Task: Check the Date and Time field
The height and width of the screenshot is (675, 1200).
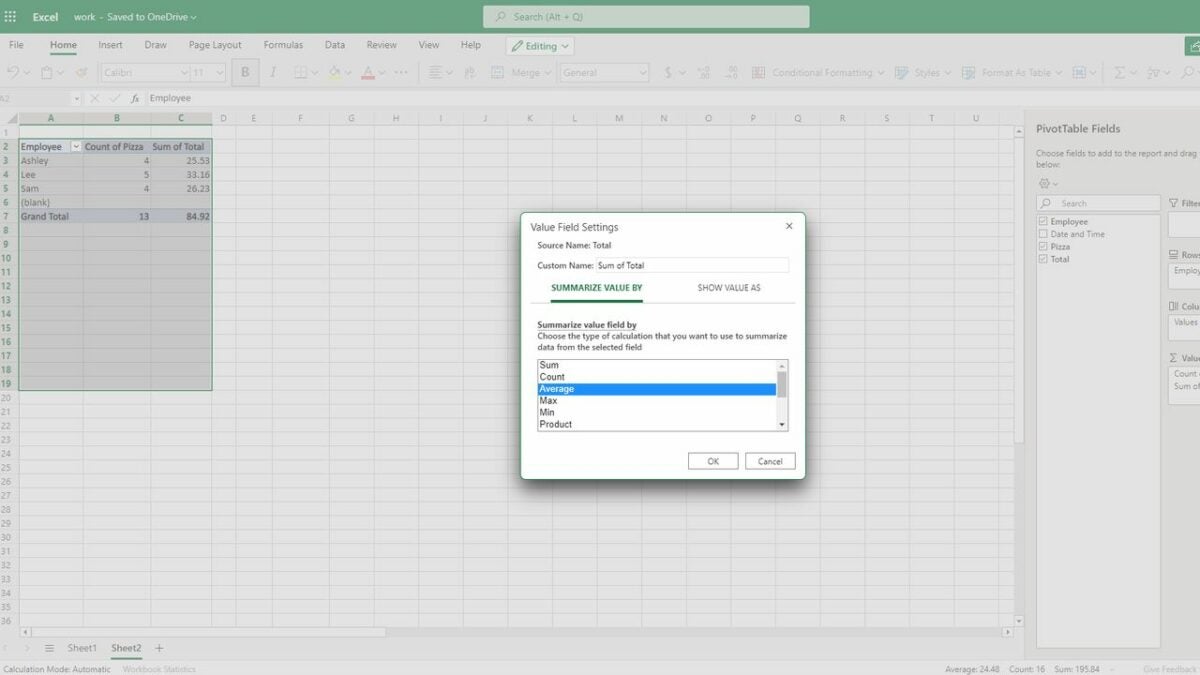Action: point(1044,234)
